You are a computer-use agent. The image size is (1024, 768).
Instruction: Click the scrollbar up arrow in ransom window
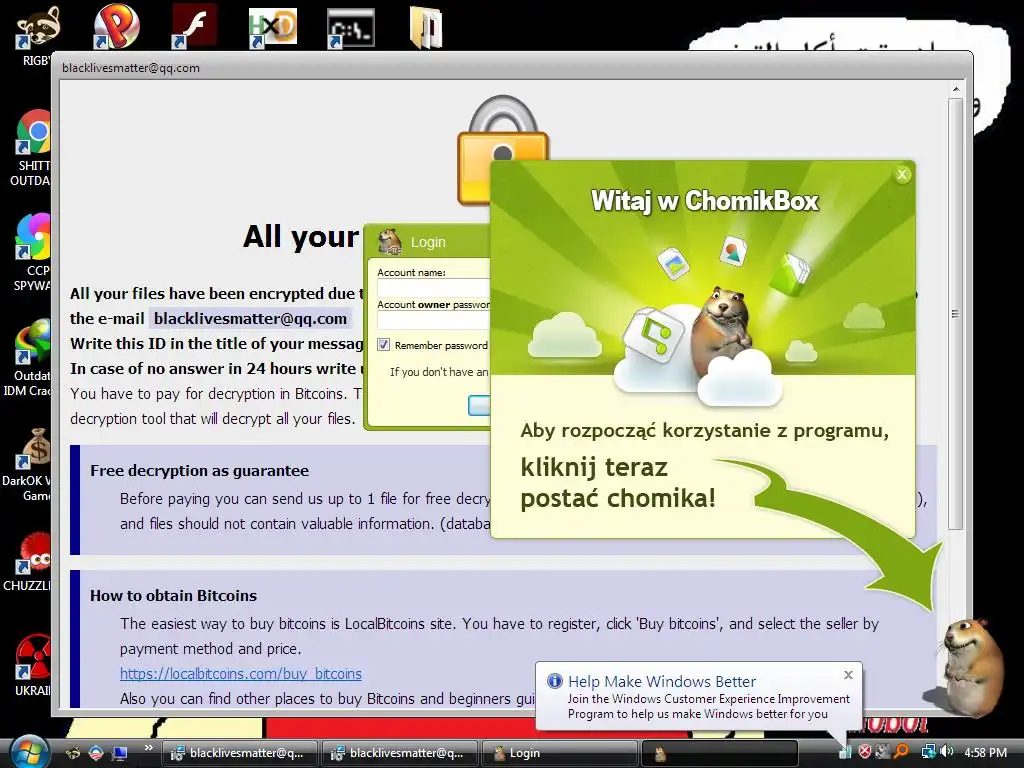955,89
